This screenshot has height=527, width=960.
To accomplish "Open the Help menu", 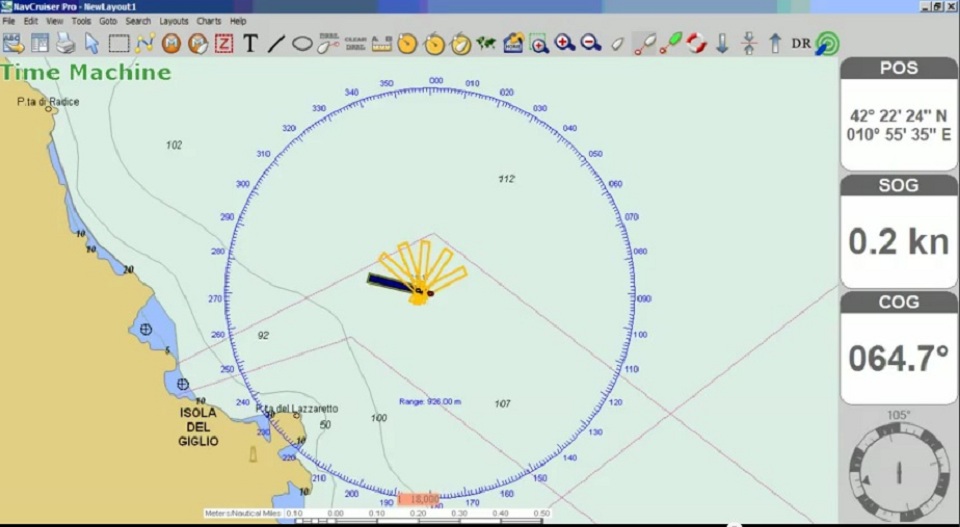I will pyautogui.click(x=238, y=21).
